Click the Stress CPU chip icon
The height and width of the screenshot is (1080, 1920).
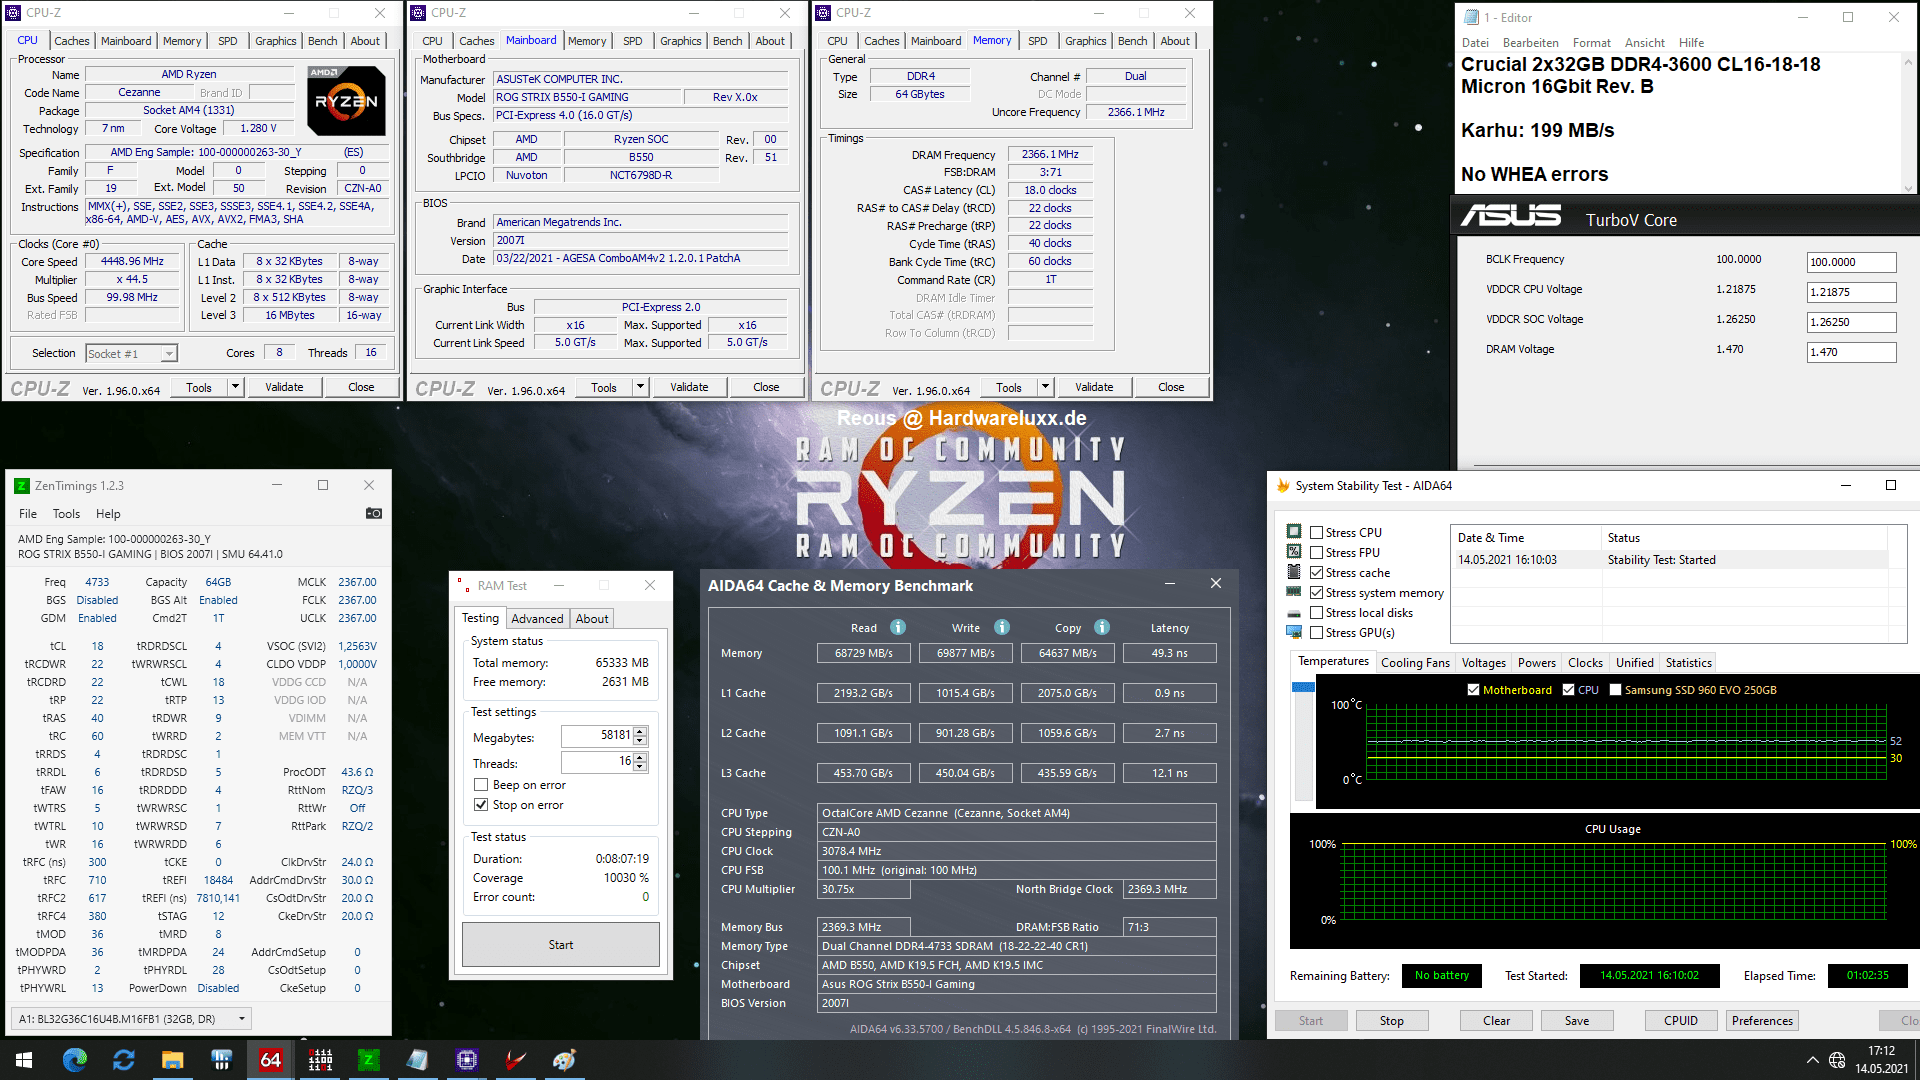(x=1294, y=532)
